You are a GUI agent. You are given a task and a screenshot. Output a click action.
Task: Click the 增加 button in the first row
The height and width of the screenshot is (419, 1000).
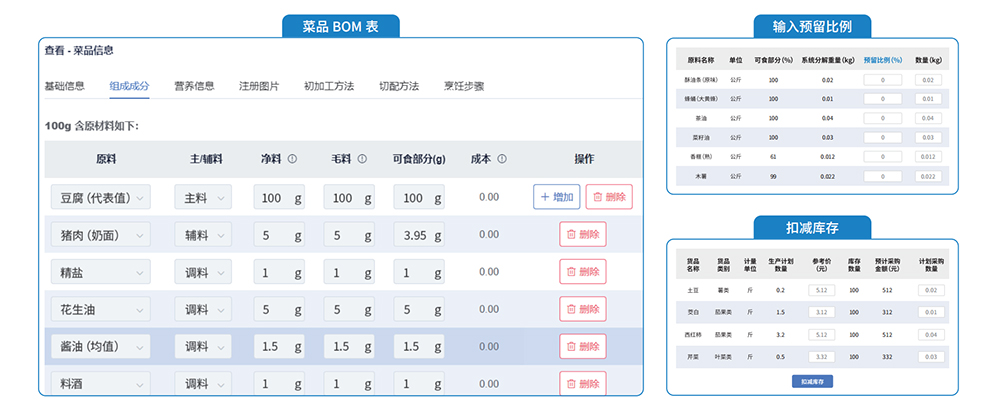pos(555,197)
